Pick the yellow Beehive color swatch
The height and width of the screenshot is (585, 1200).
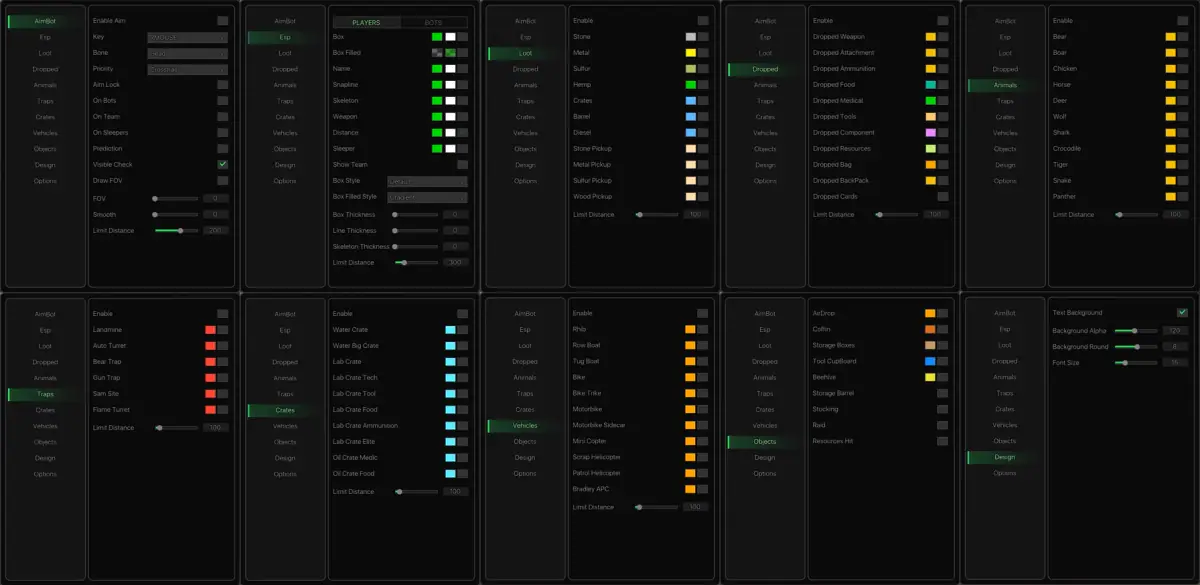click(930, 377)
